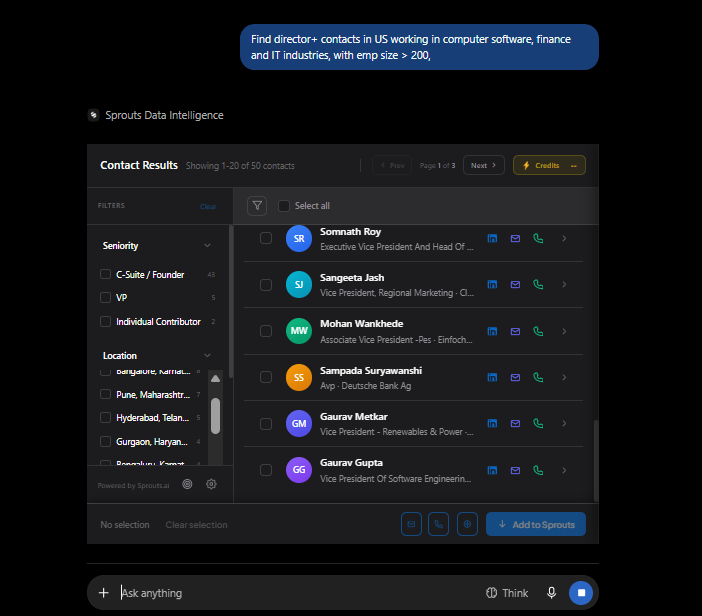The width and height of the screenshot is (702, 616).
Task: Click the globe enrich icon in bottom bar
Action: click(467, 524)
